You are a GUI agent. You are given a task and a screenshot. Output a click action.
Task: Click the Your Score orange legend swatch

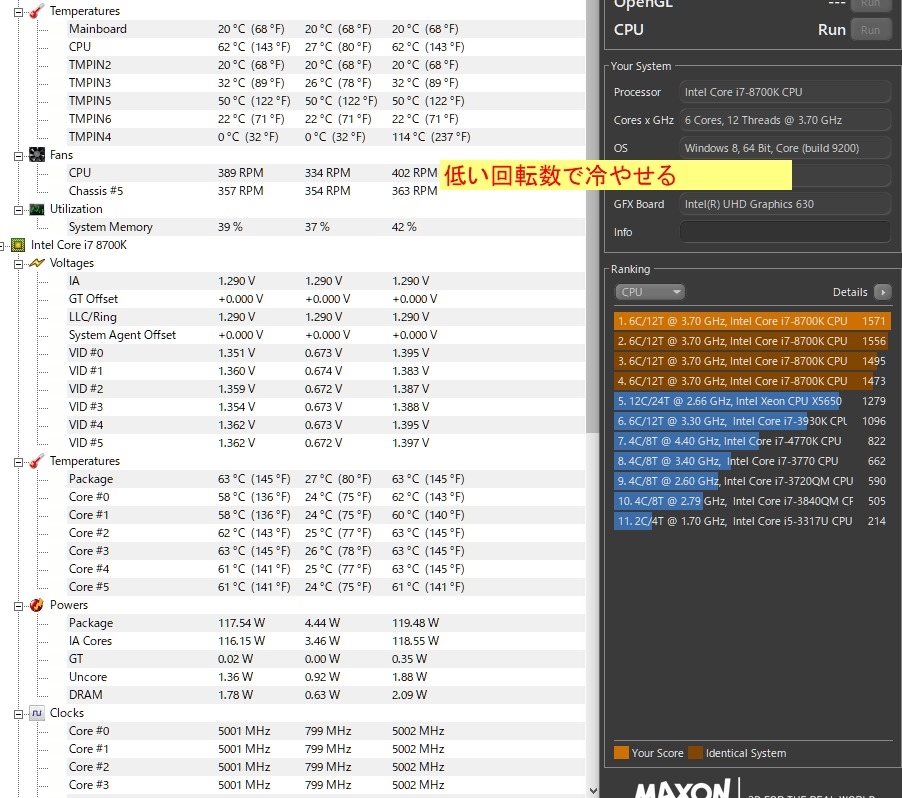[621, 753]
